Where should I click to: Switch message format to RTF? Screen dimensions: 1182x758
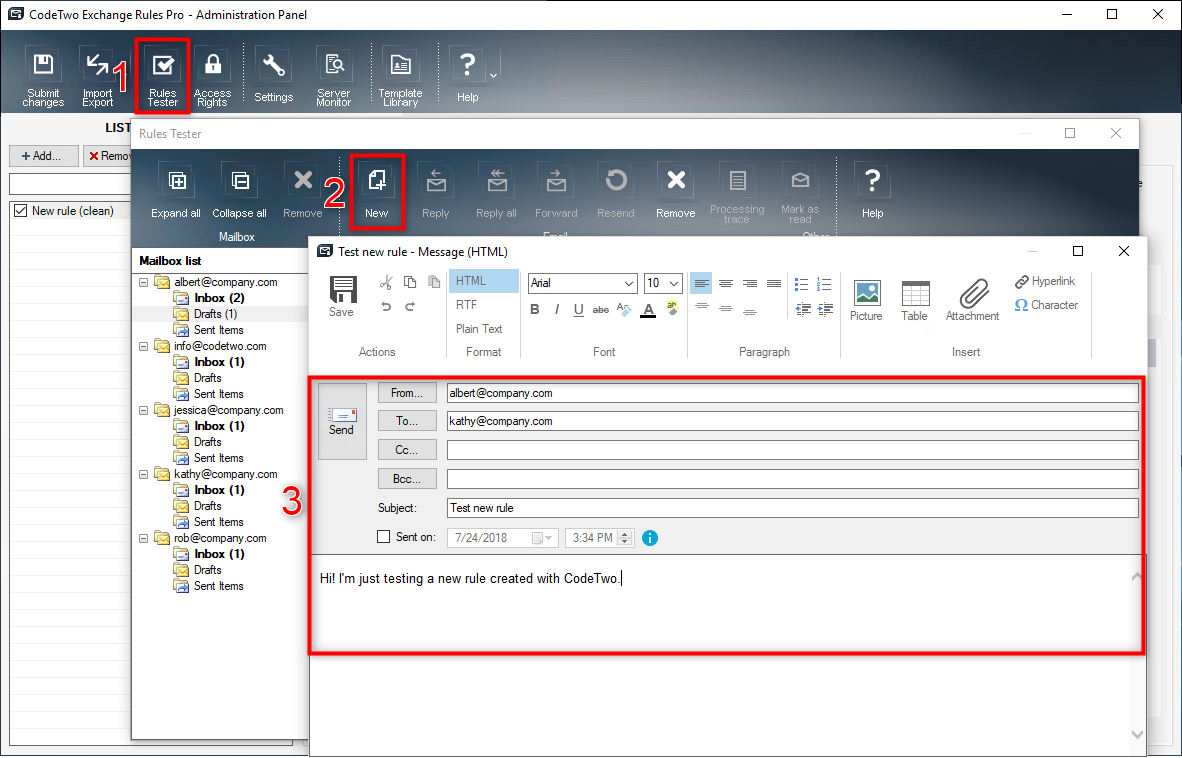[466, 305]
